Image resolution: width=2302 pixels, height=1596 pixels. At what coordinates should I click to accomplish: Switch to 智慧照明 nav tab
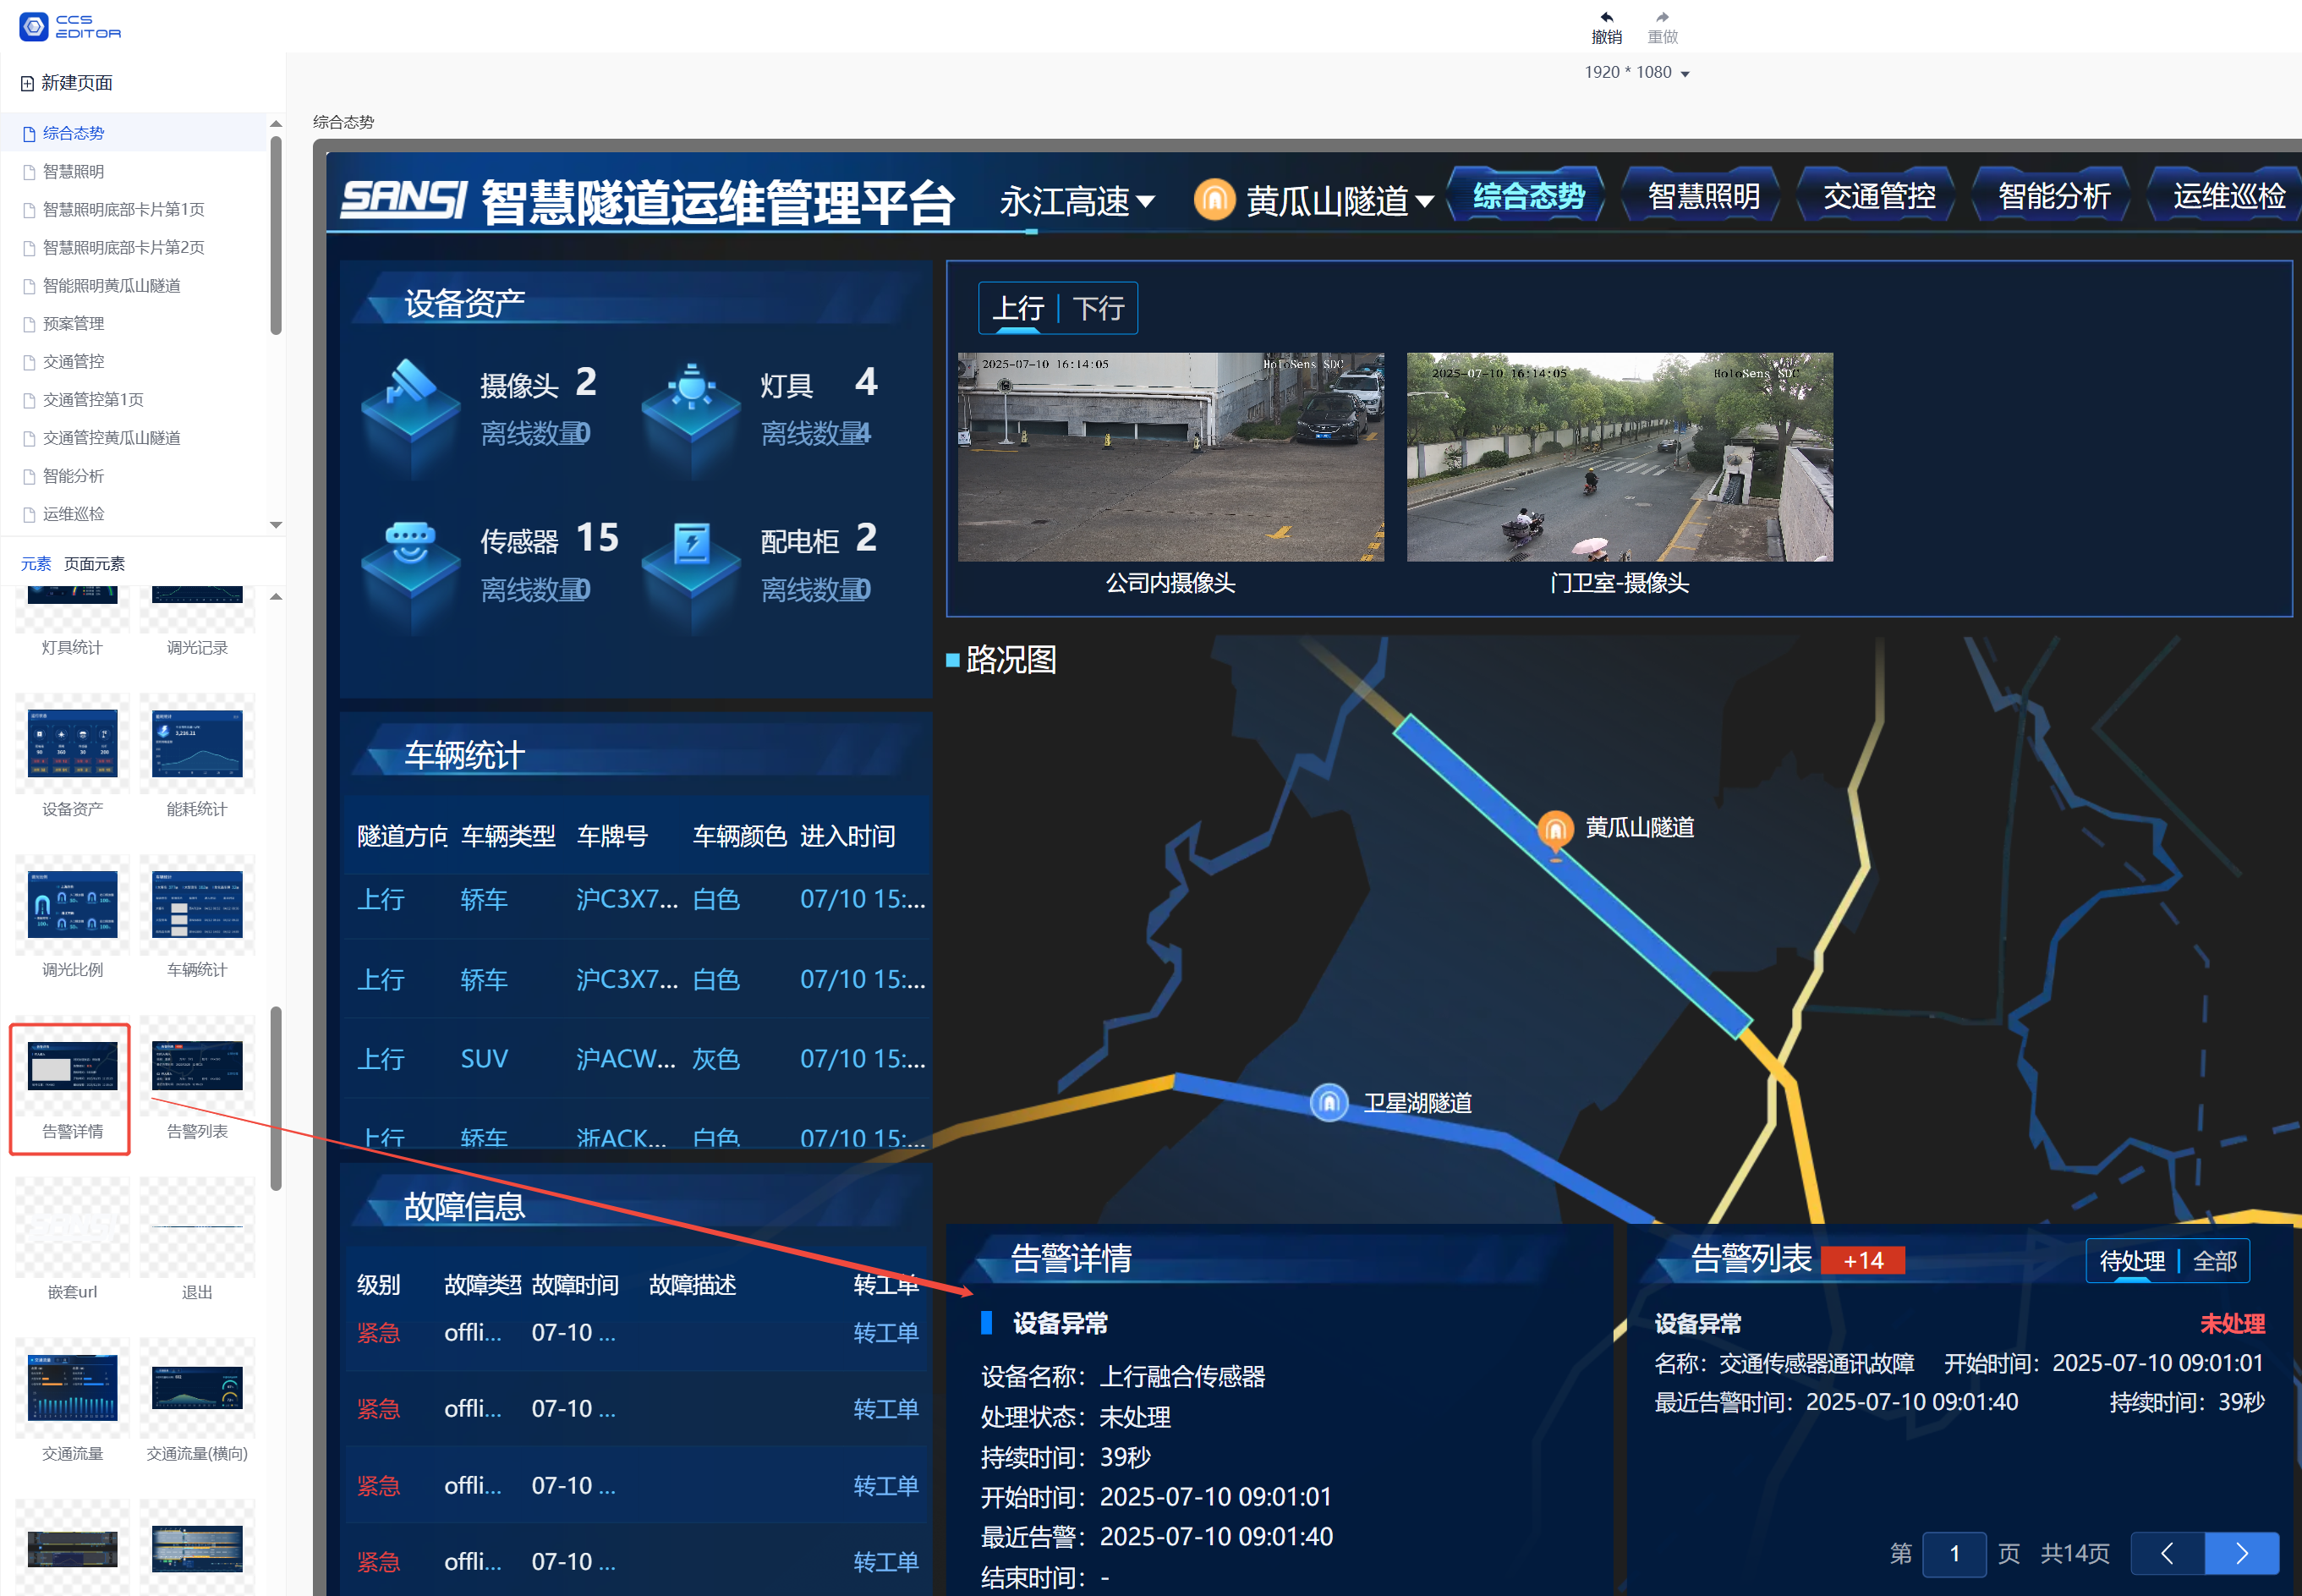pos(1703,196)
